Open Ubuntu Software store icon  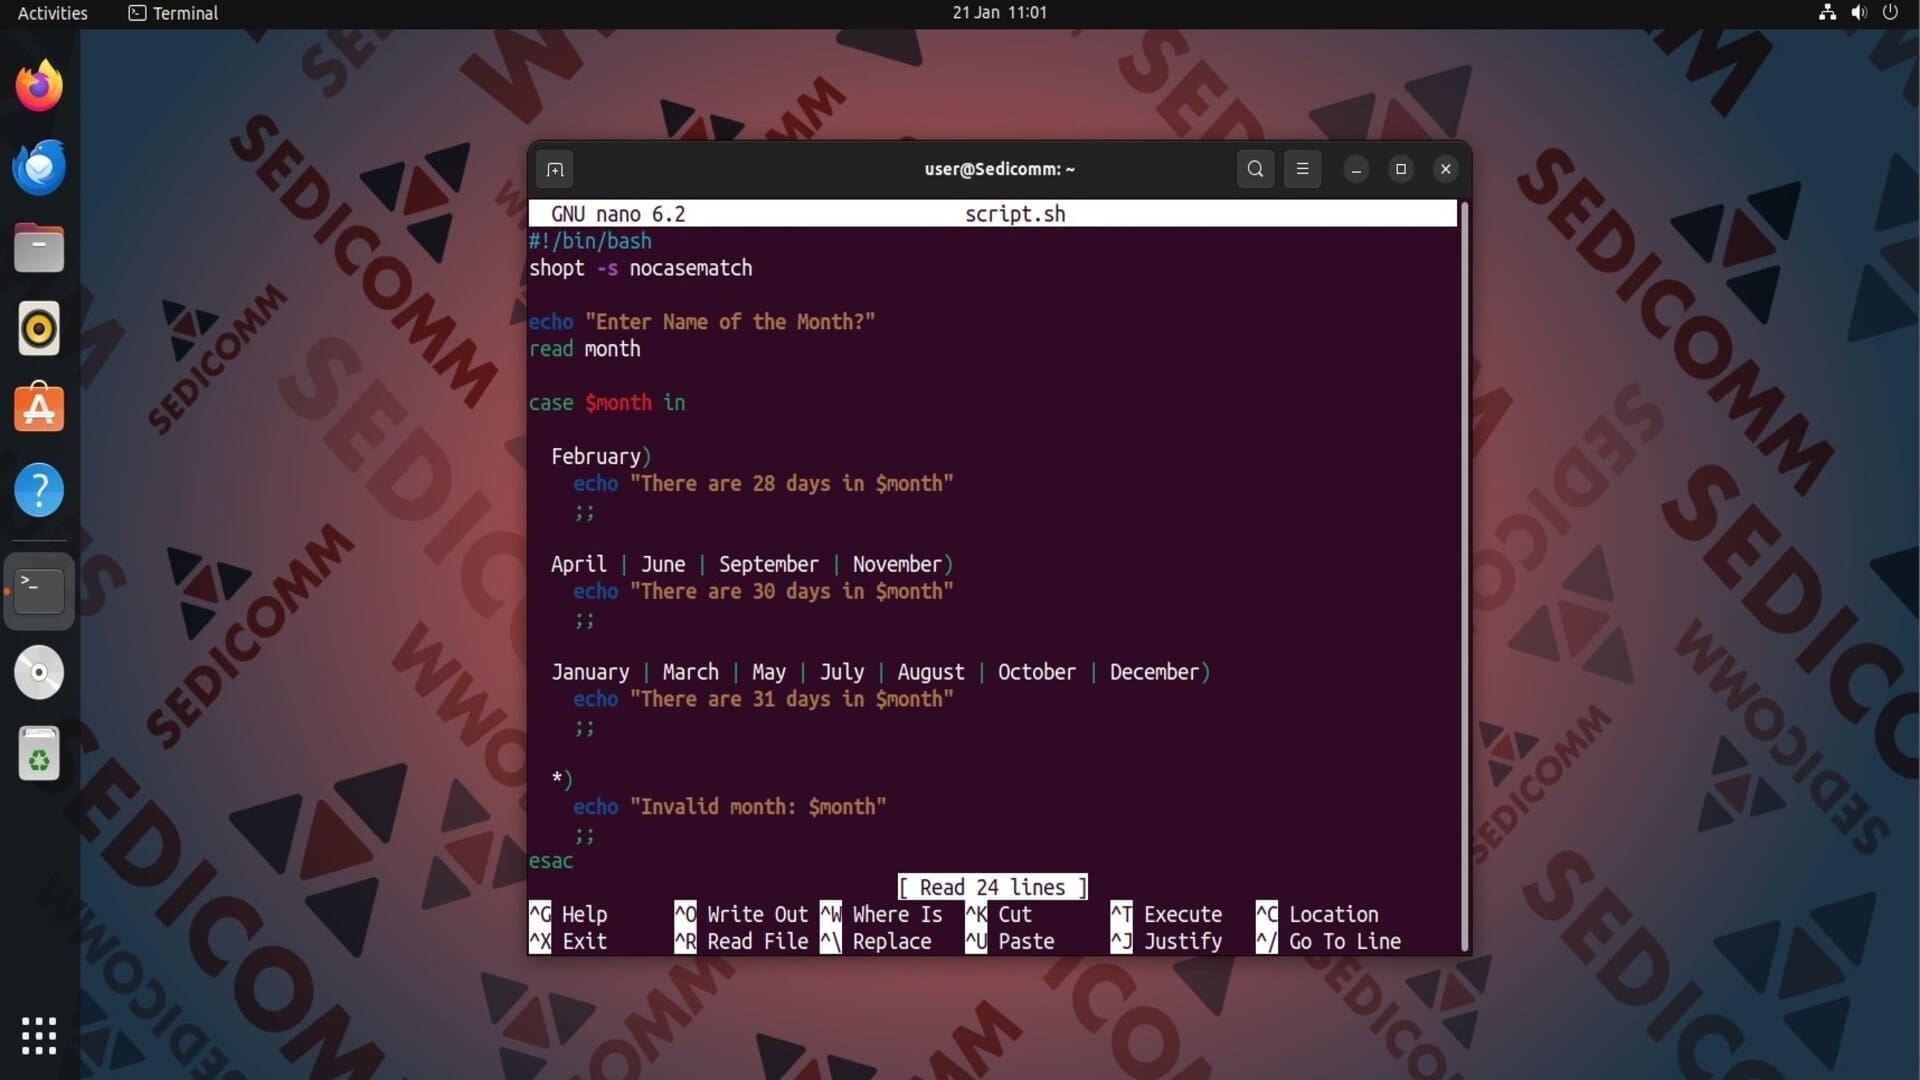(39, 409)
